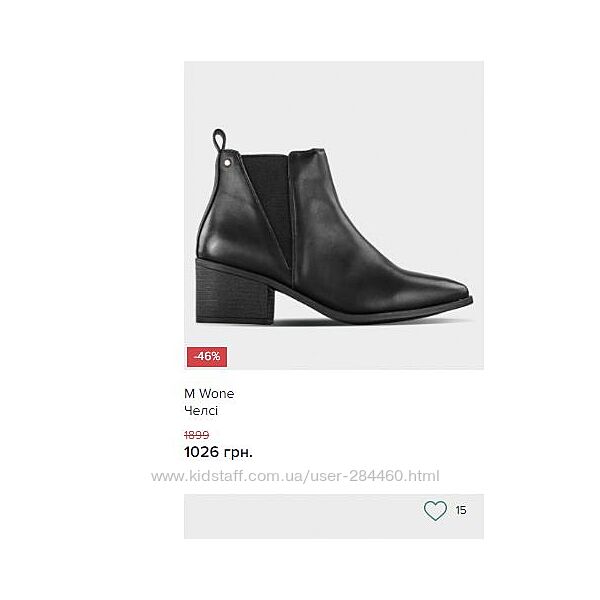Click the silver rivet on the pull tab

[x=227, y=163]
